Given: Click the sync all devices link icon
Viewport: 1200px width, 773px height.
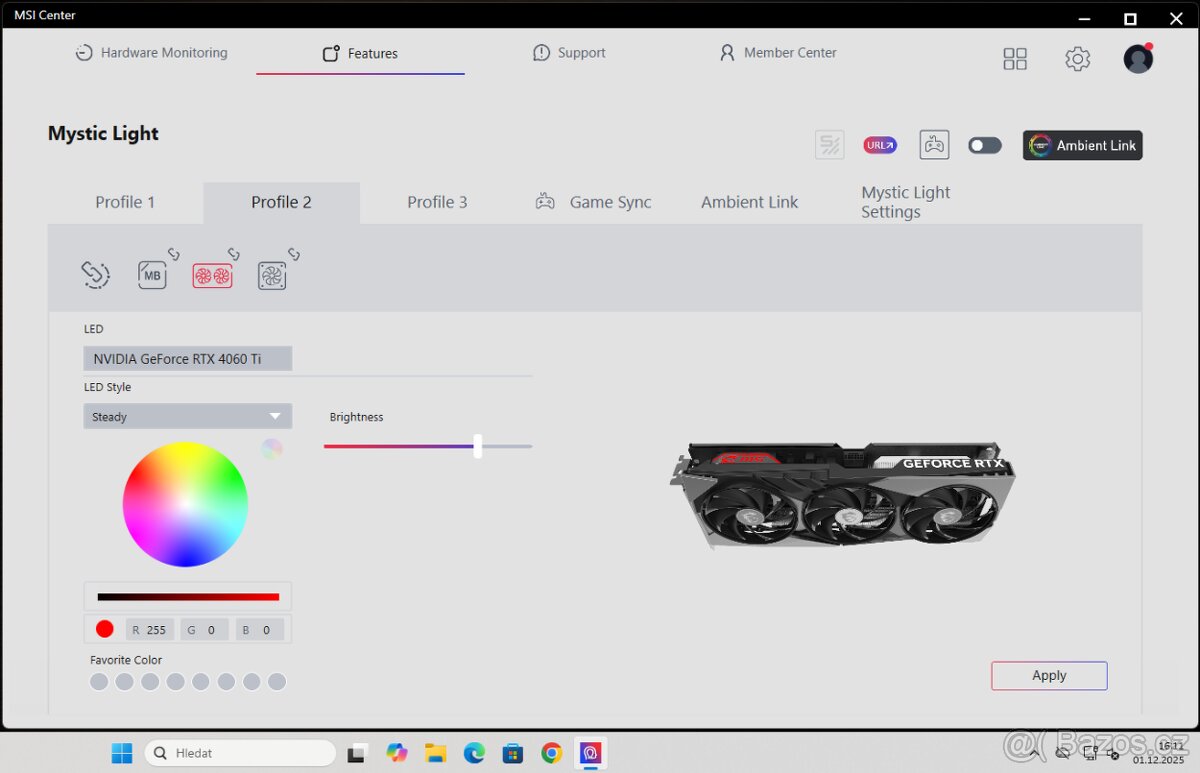Looking at the screenshot, I should (95, 275).
